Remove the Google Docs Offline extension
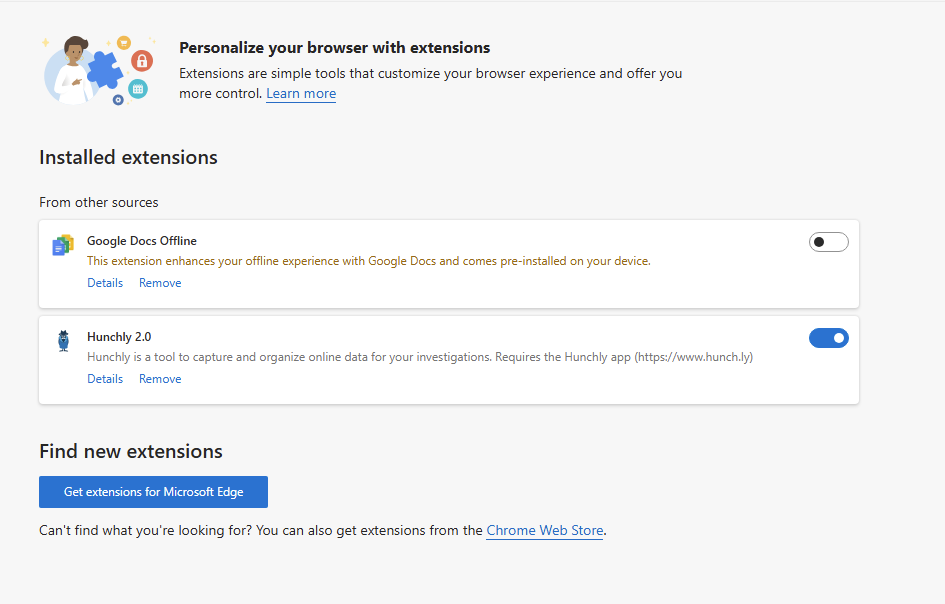 (x=160, y=283)
